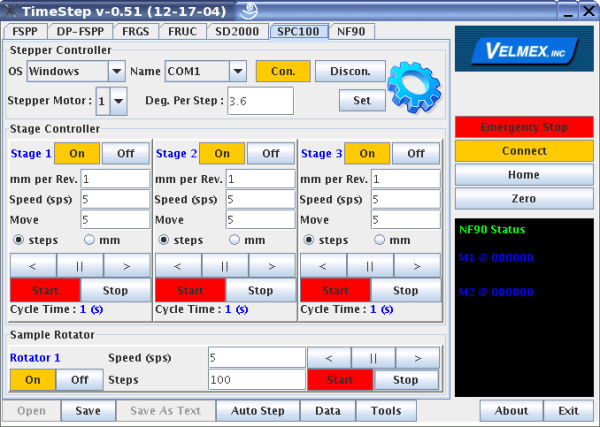Pause Rotator 1 with || button
The height and width of the screenshot is (427, 600).
pyautogui.click(x=373, y=358)
